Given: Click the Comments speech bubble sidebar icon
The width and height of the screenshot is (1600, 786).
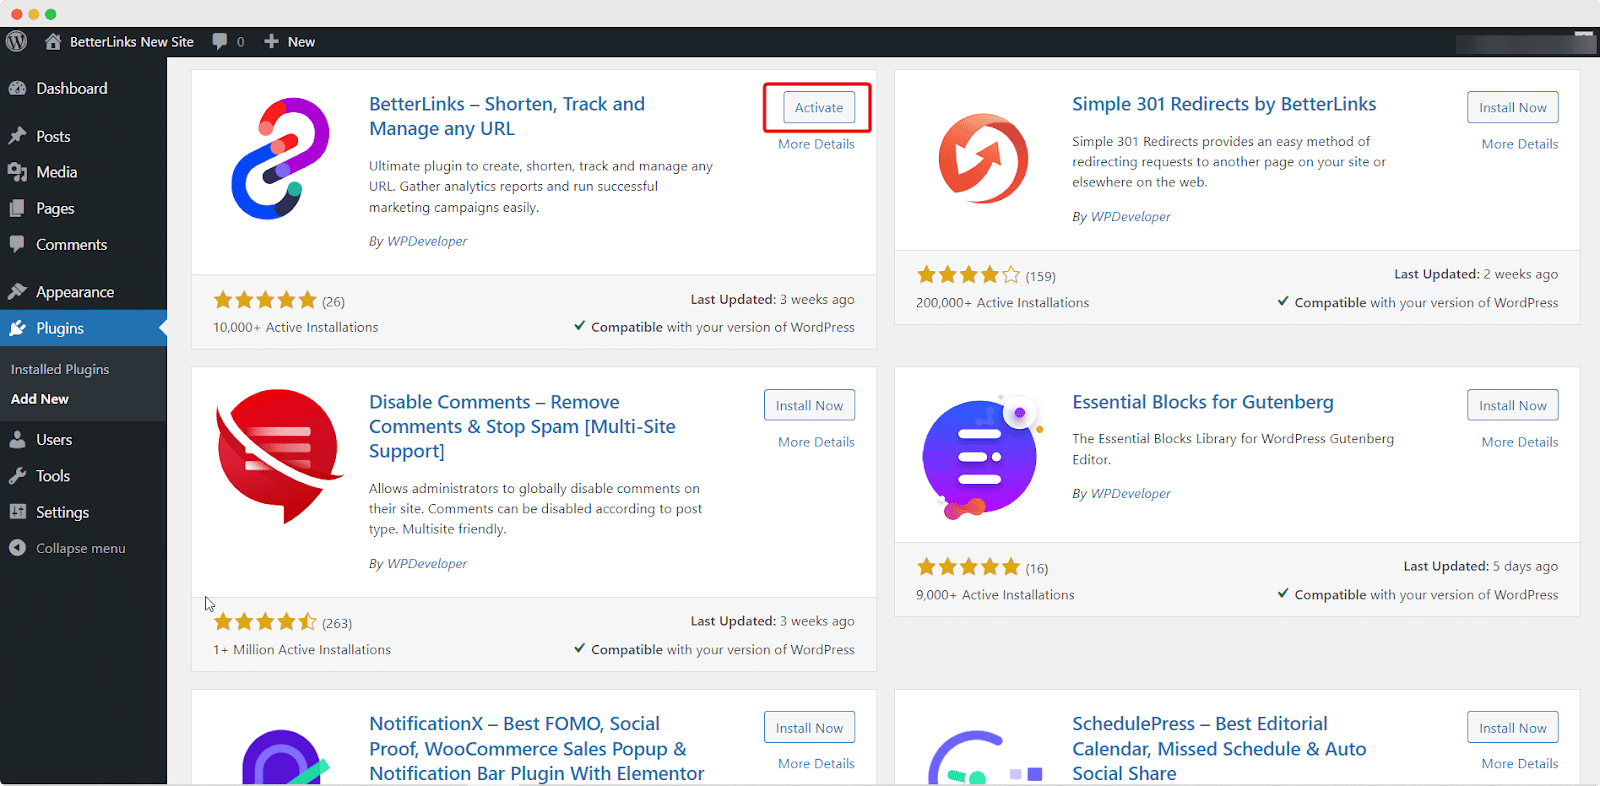Looking at the screenshot, I should point(17,244).
